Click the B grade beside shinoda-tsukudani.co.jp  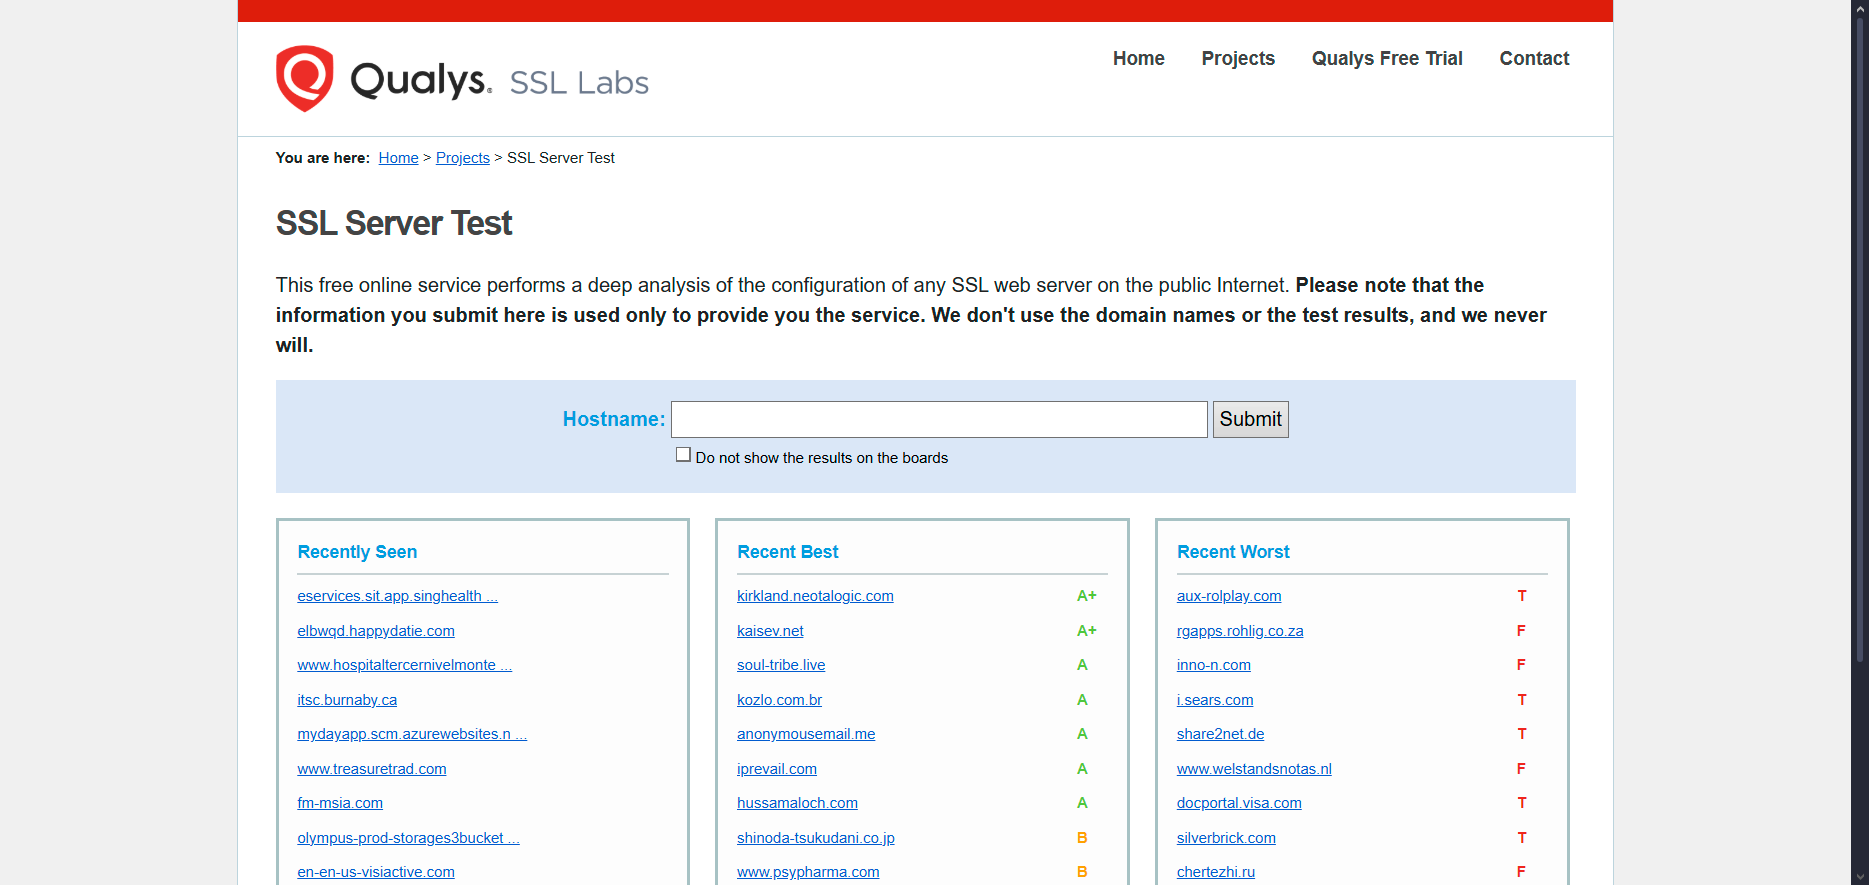pyautogui.click(x=1082, y=838)
